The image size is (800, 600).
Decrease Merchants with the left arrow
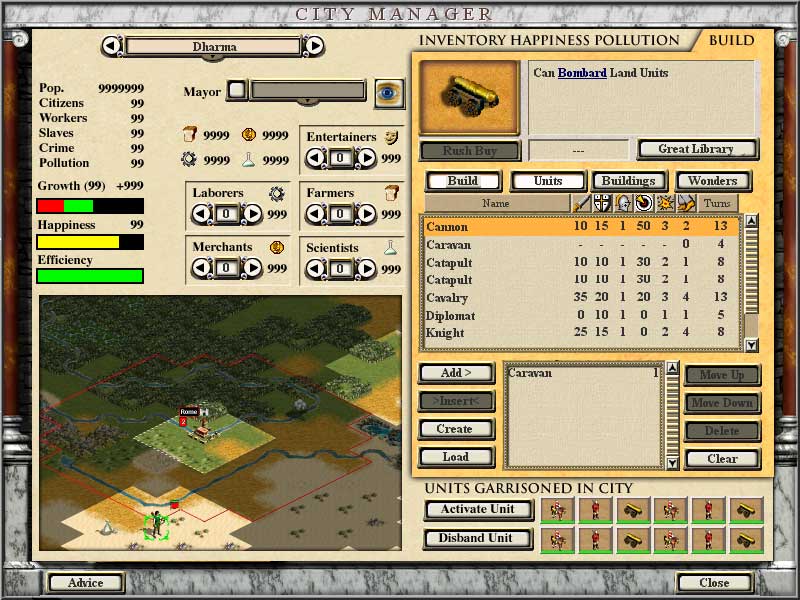pyautogui.click(x=200, y=268)
